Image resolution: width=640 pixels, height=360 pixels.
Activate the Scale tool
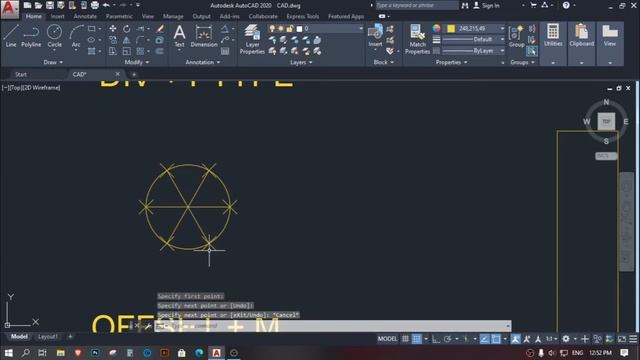(127, 51)
